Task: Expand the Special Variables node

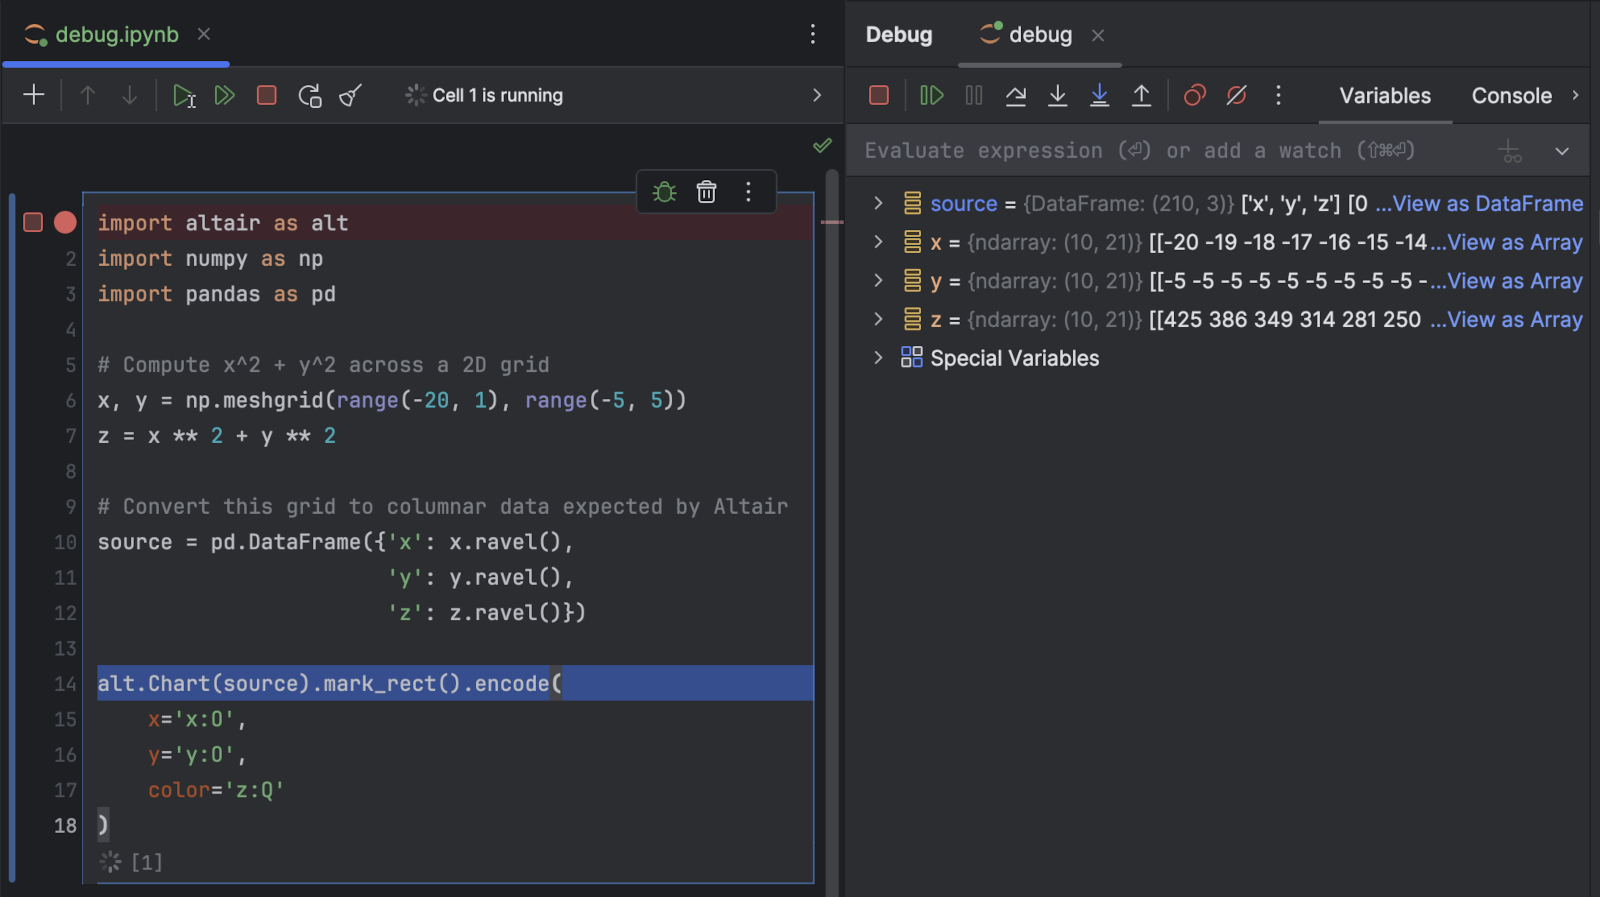Action: coord(878,358)
